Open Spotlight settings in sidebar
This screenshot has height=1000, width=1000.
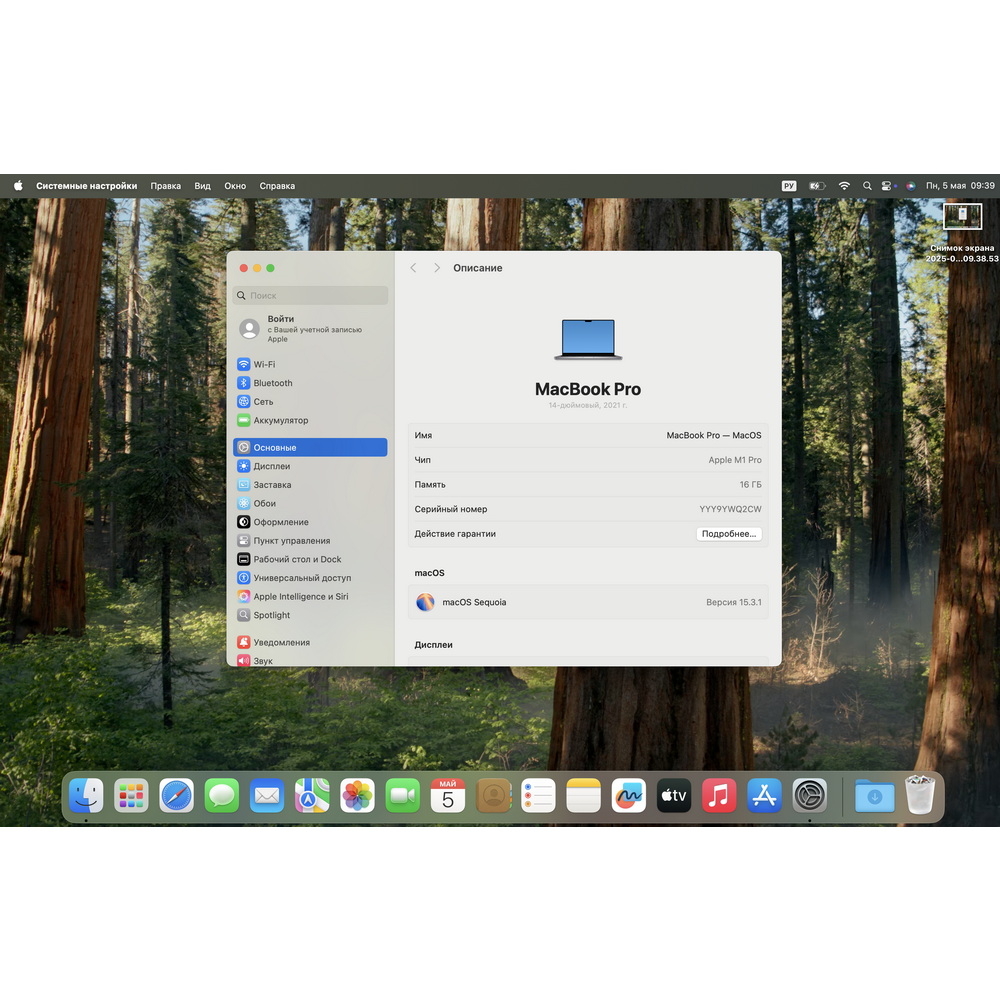click(311, 615)
